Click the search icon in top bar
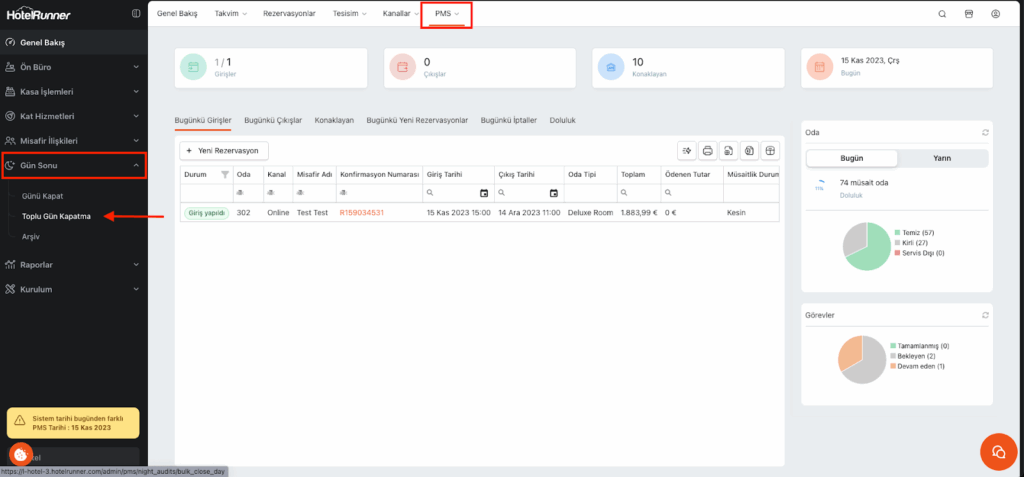 942,14
